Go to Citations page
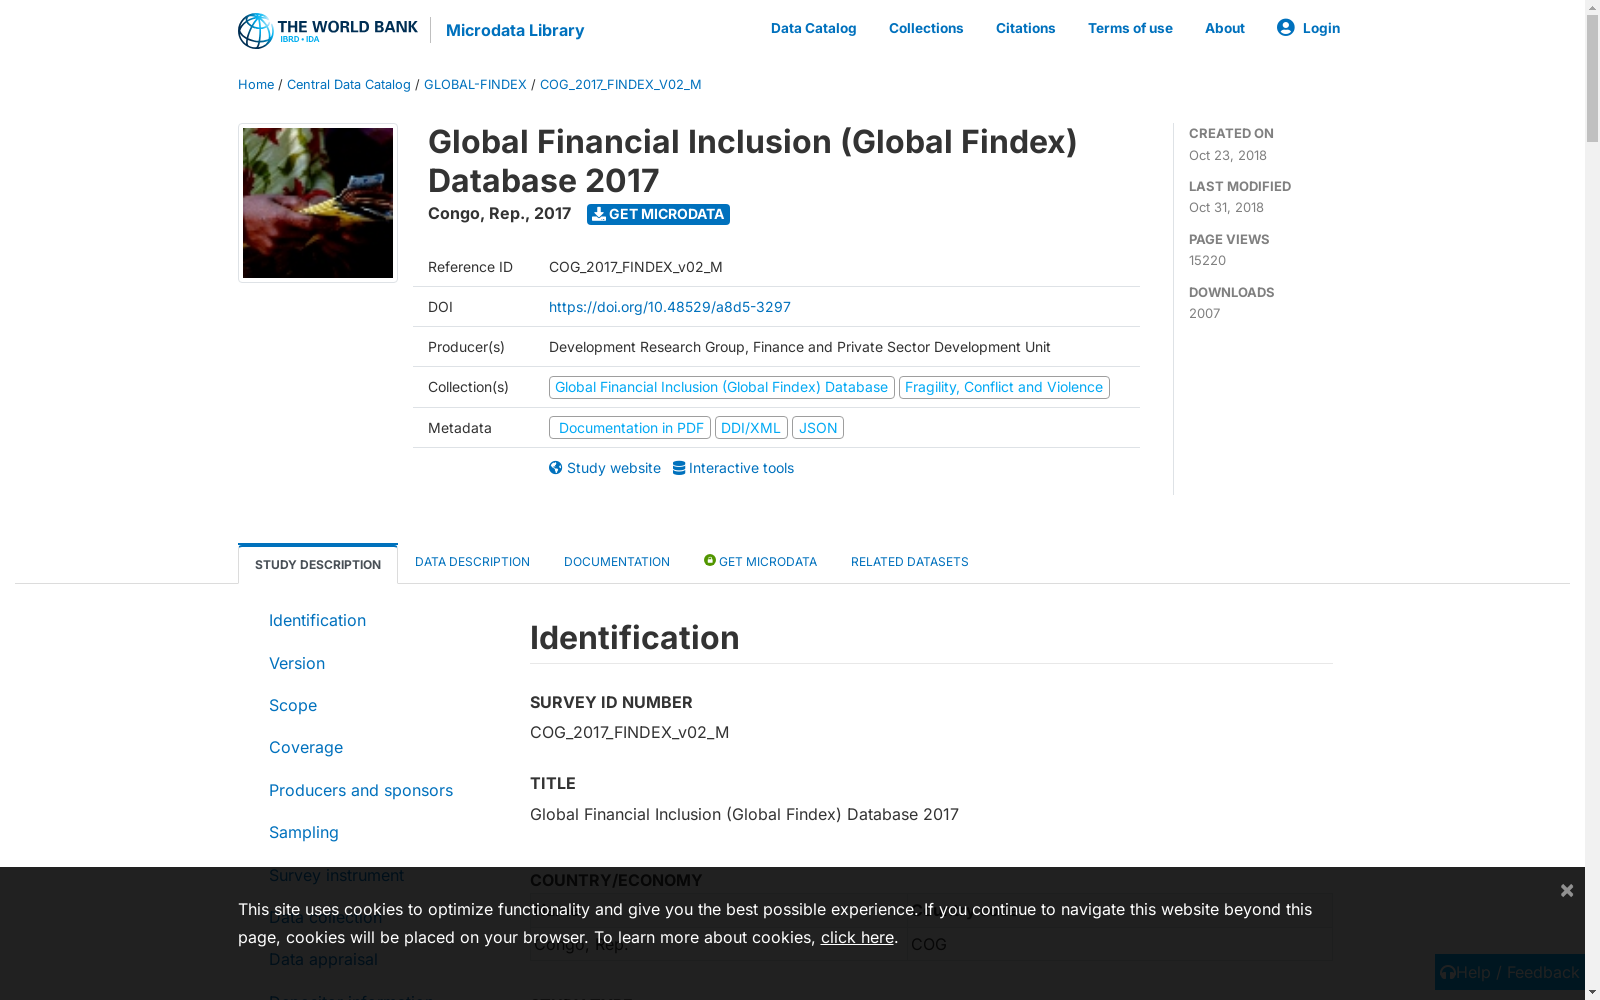 [x=1025, y=28]
